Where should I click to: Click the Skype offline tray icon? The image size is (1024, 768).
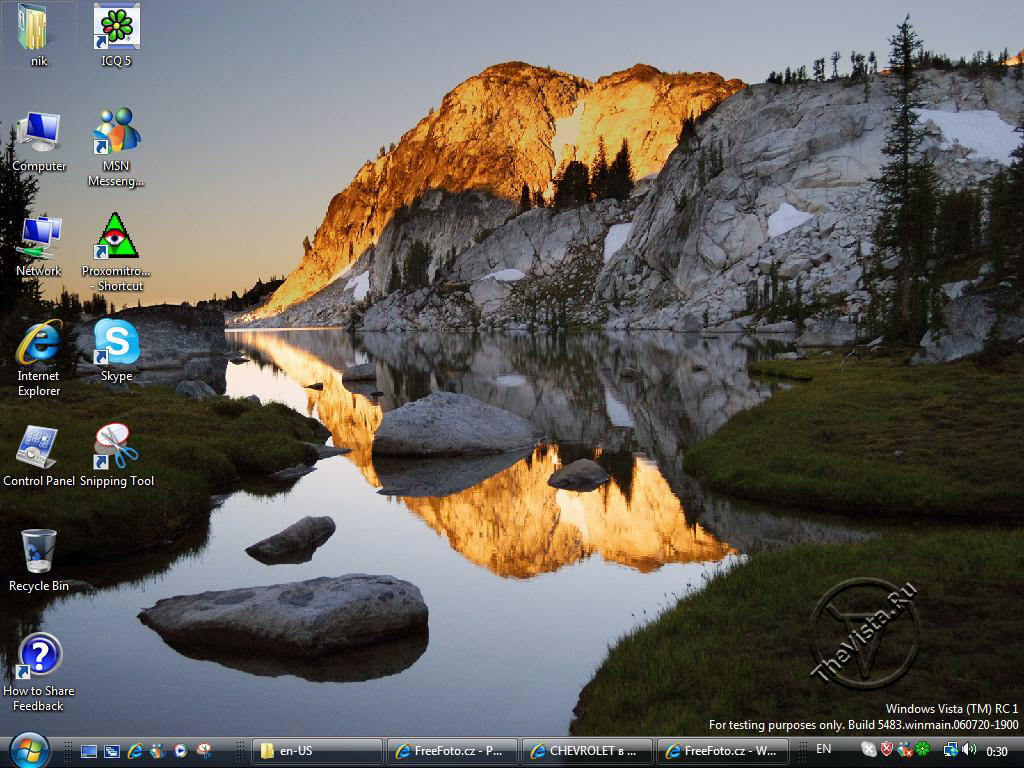point(869,750)
